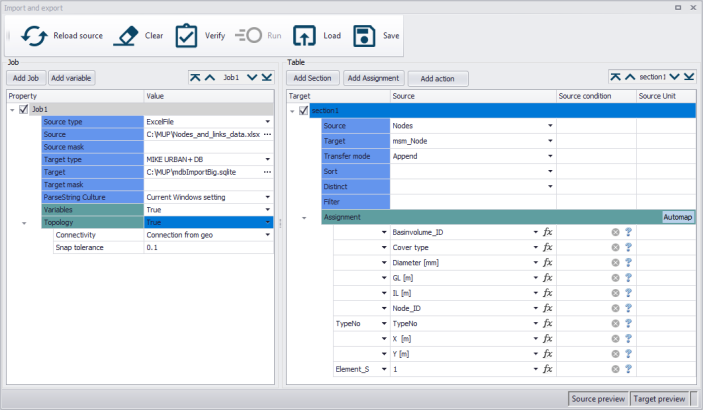Image resolution: width=703 pixels, height=410 pixels.
Task: Click the Filter value field
Action: [x=473, y=202]
